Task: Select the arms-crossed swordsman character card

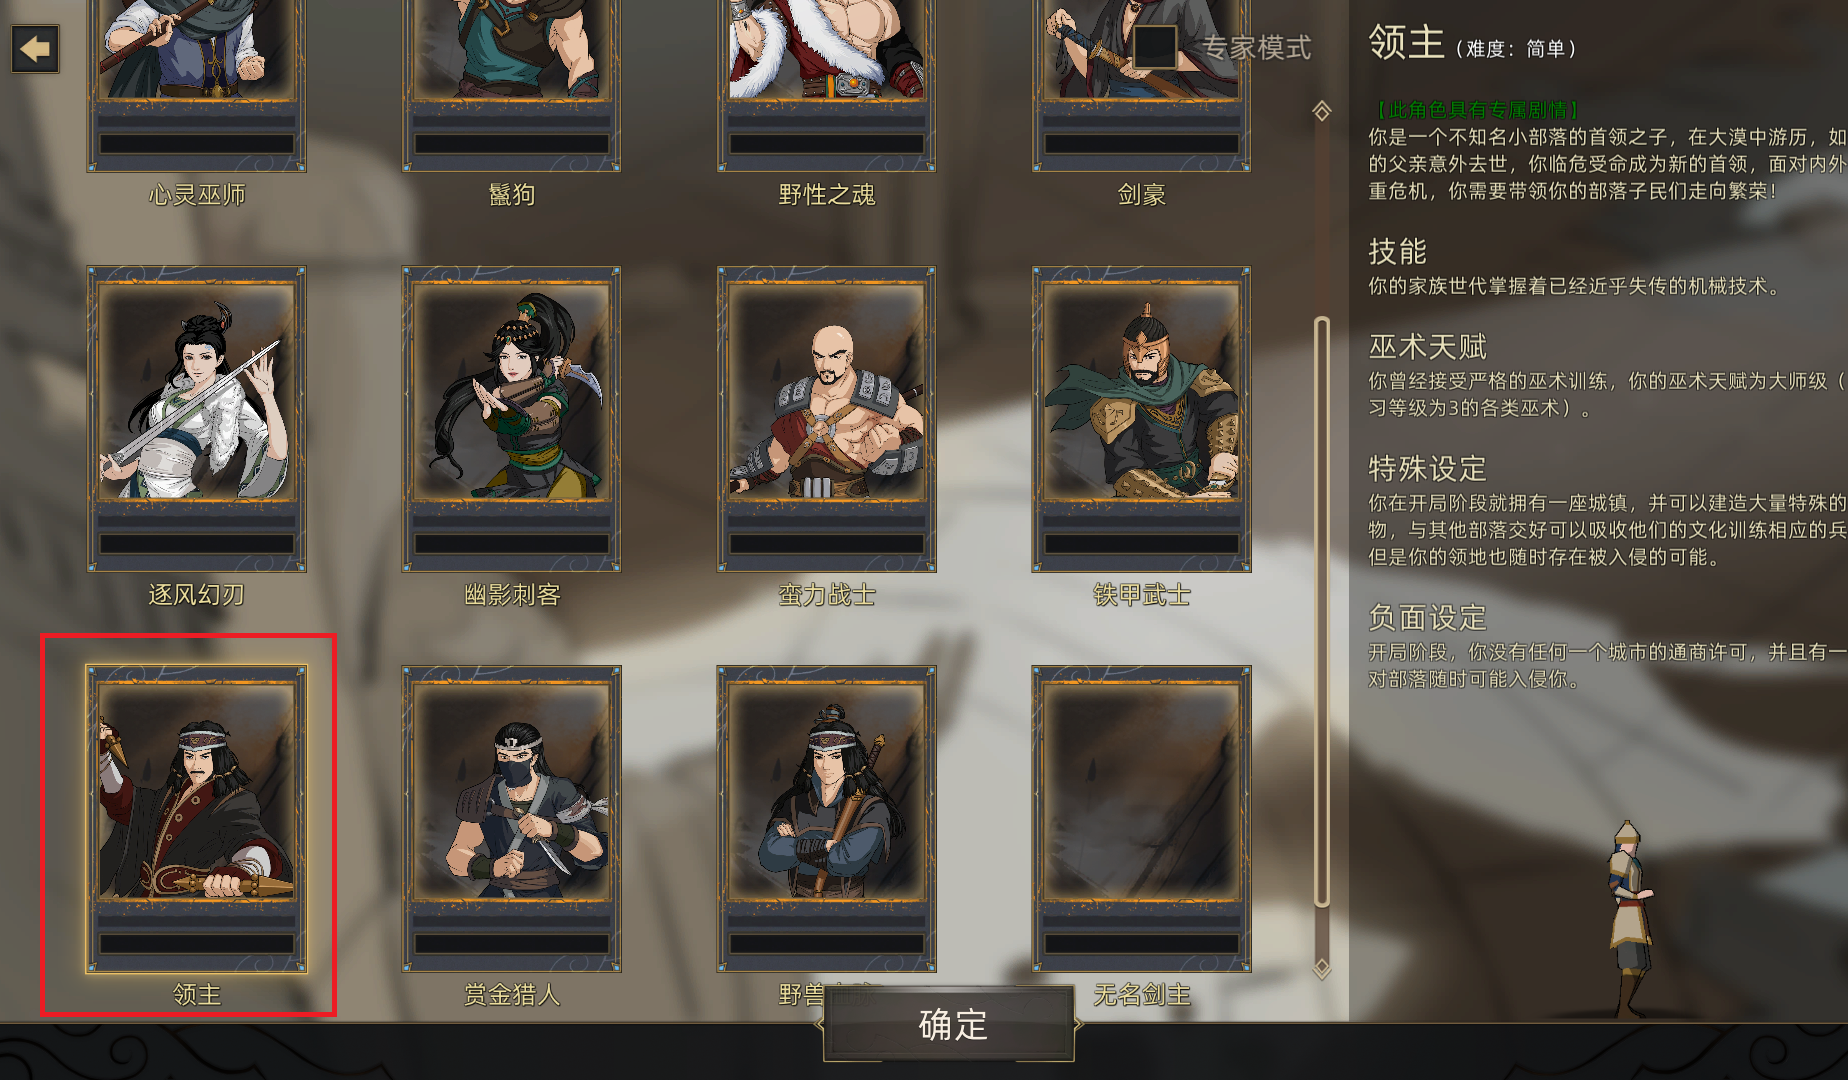Action: [x=827, y=819]
